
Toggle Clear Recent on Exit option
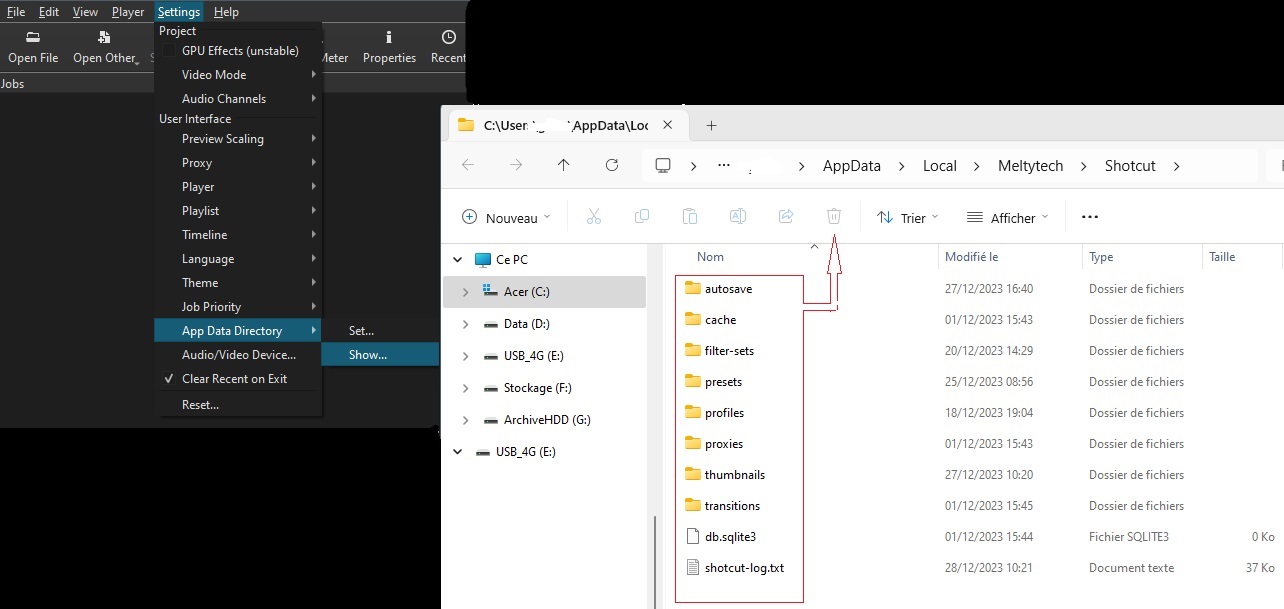[x=234, y=379]
